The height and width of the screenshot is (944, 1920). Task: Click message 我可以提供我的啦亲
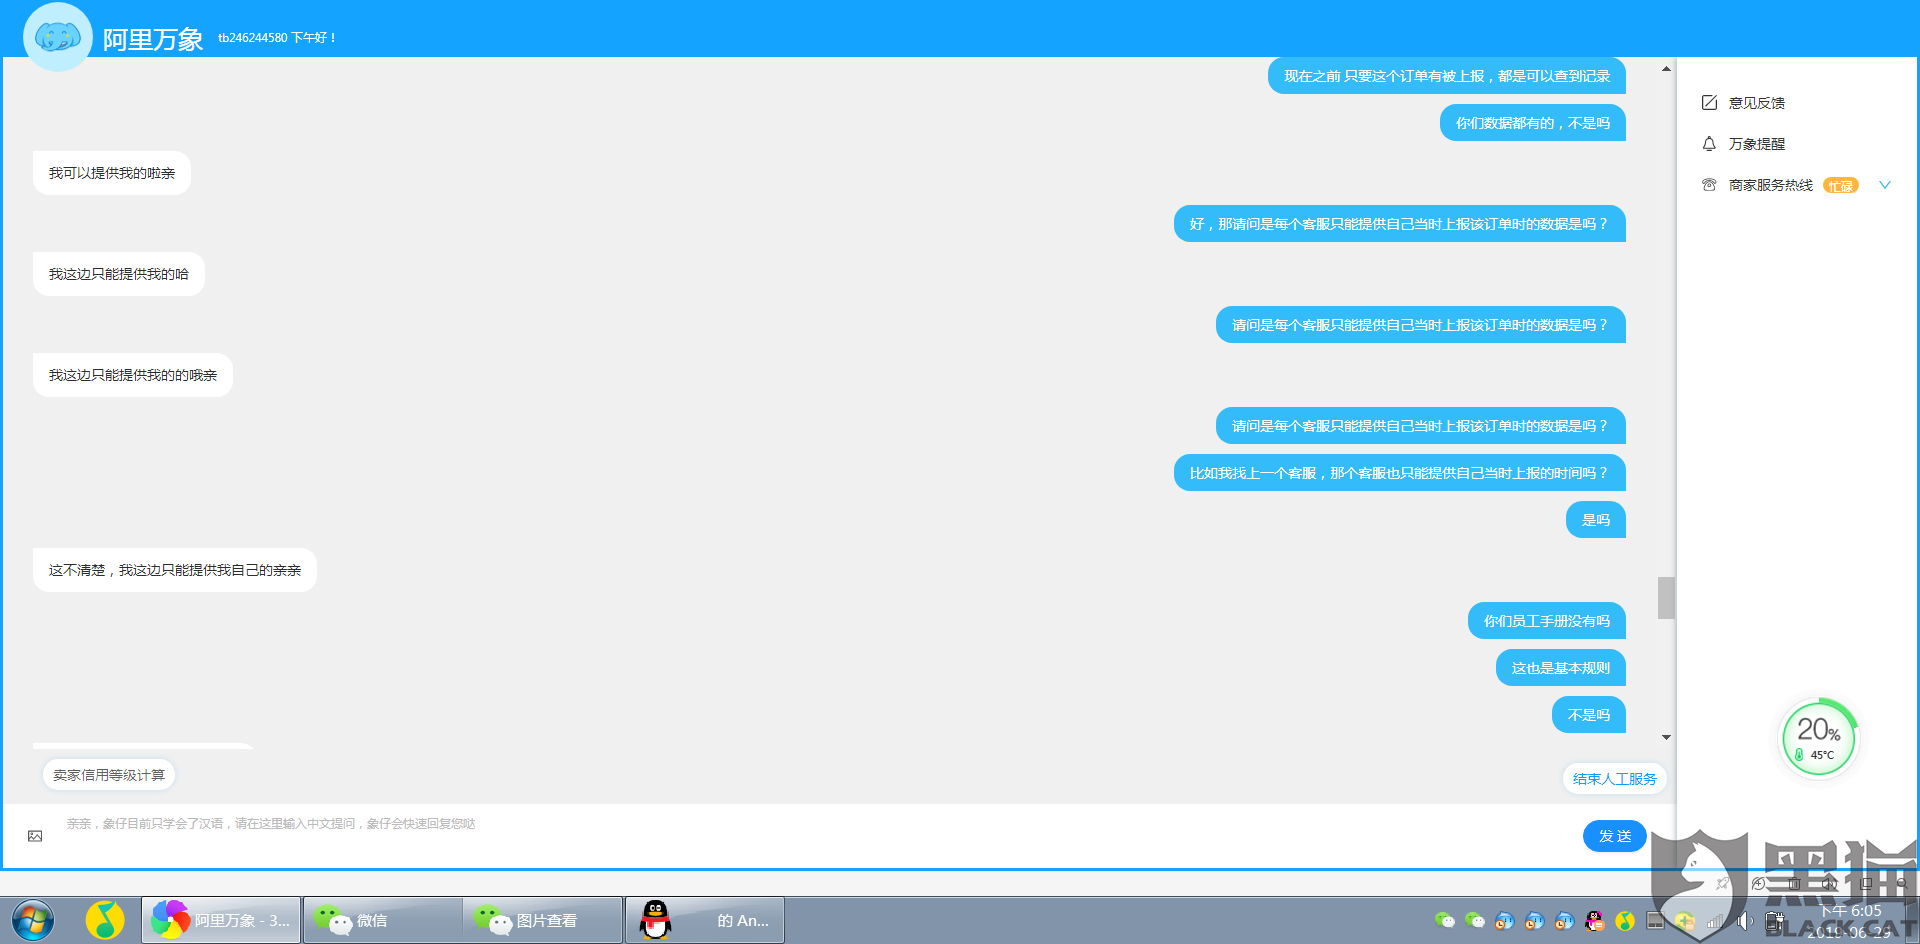[x=112, y=173]
